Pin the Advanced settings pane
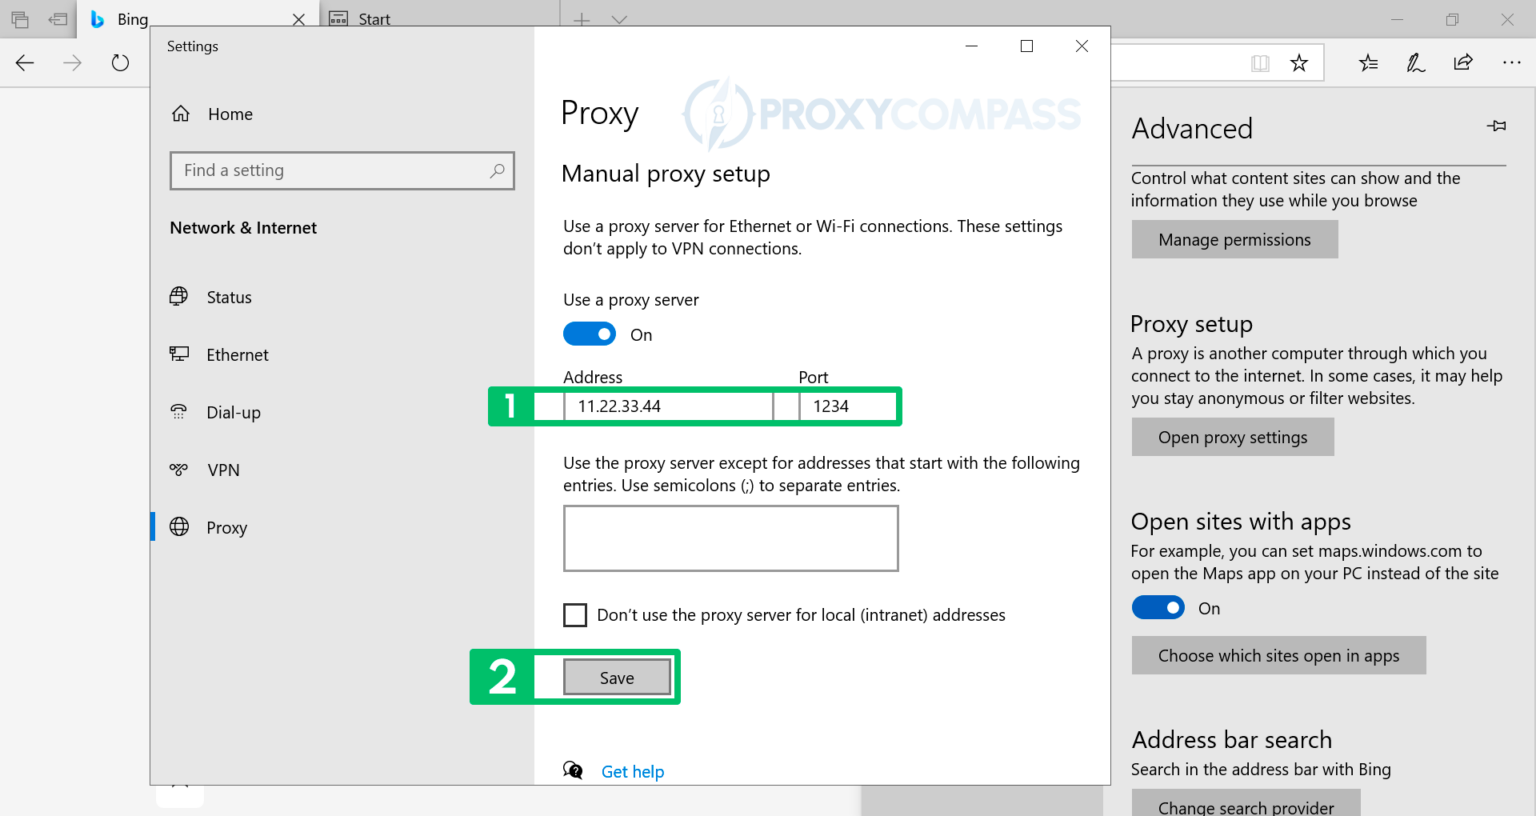Image resolution: width=1536 pixels, height=816 pixels. click(x=1496, y=126)
